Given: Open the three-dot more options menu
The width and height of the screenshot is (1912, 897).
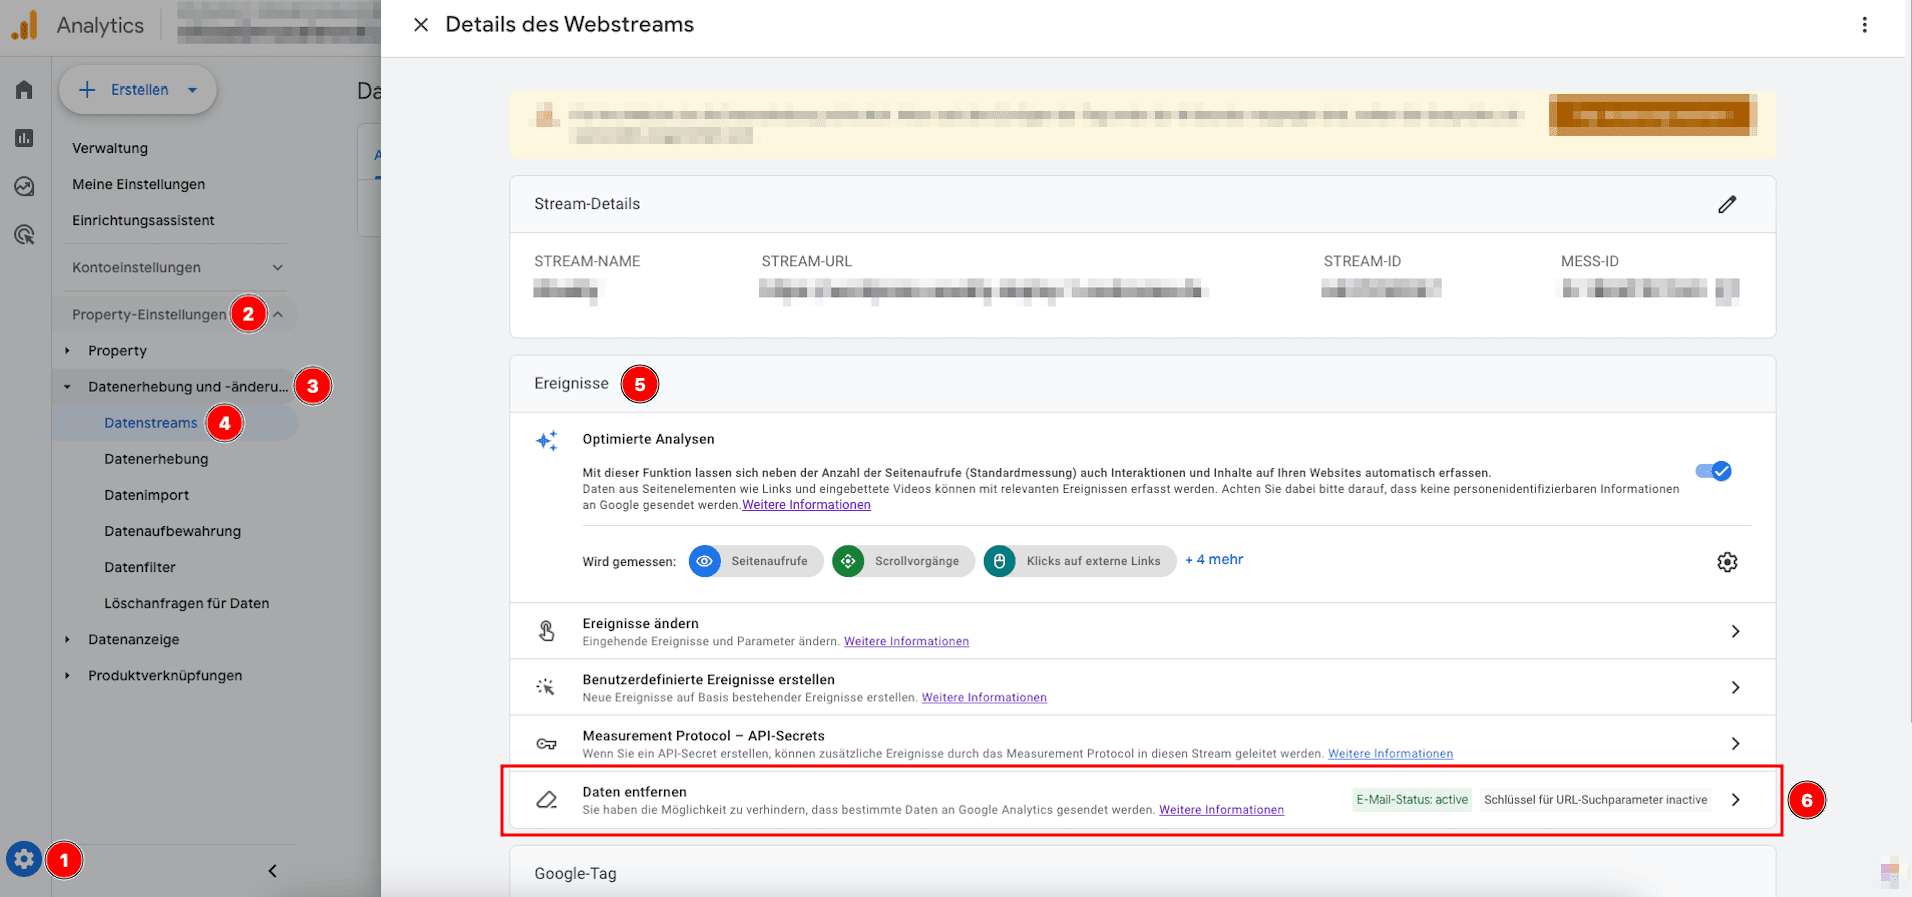Looking at the screenshot, I should click(1864, 25).
